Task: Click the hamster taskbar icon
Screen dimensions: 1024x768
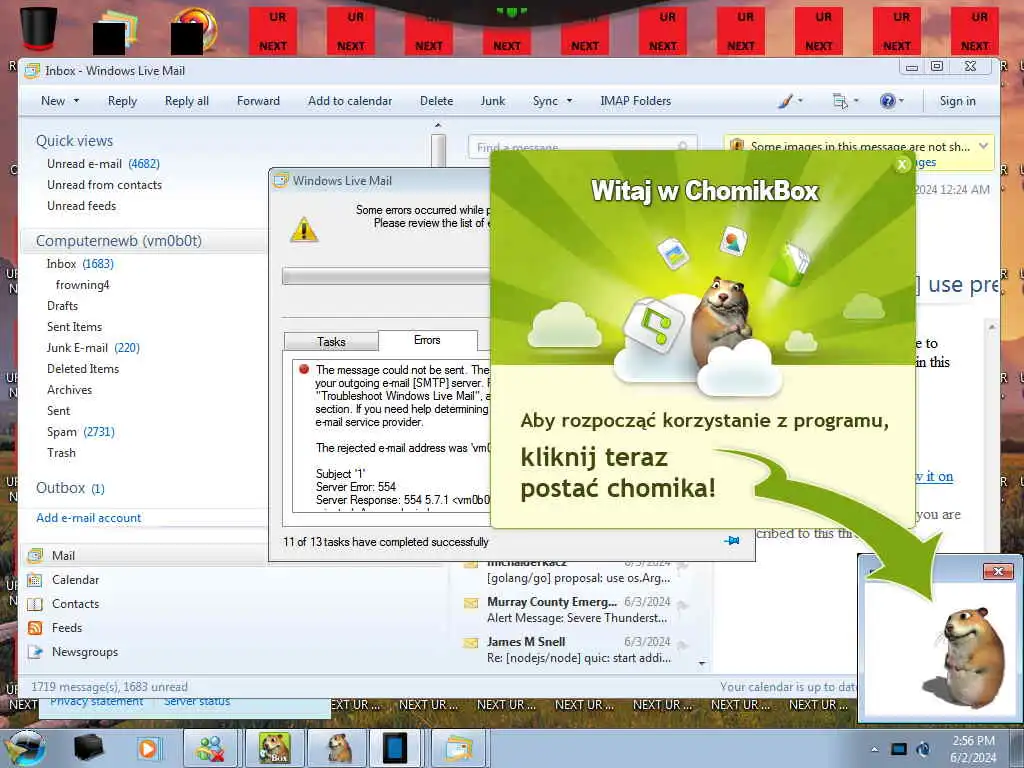Action: coord(336,748)
